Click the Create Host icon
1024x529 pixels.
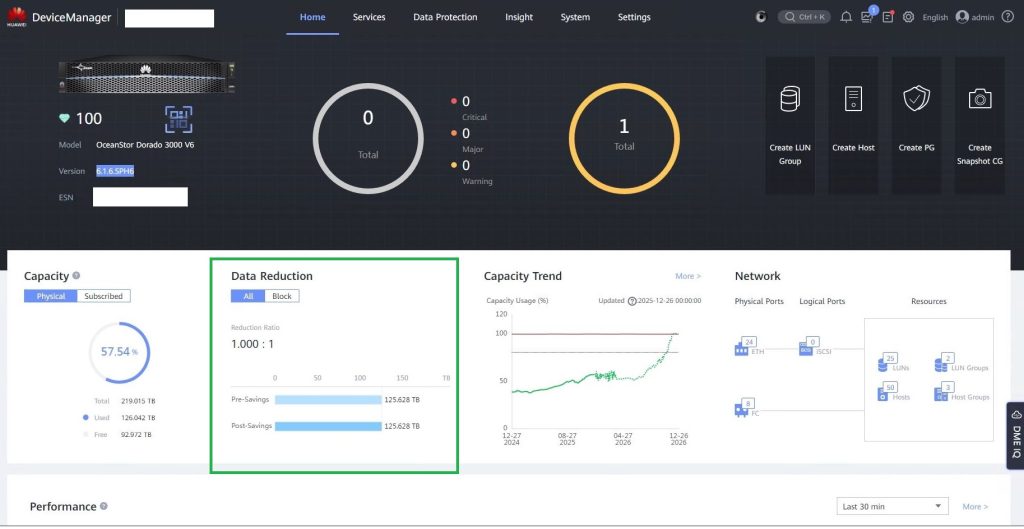(853, 98)
